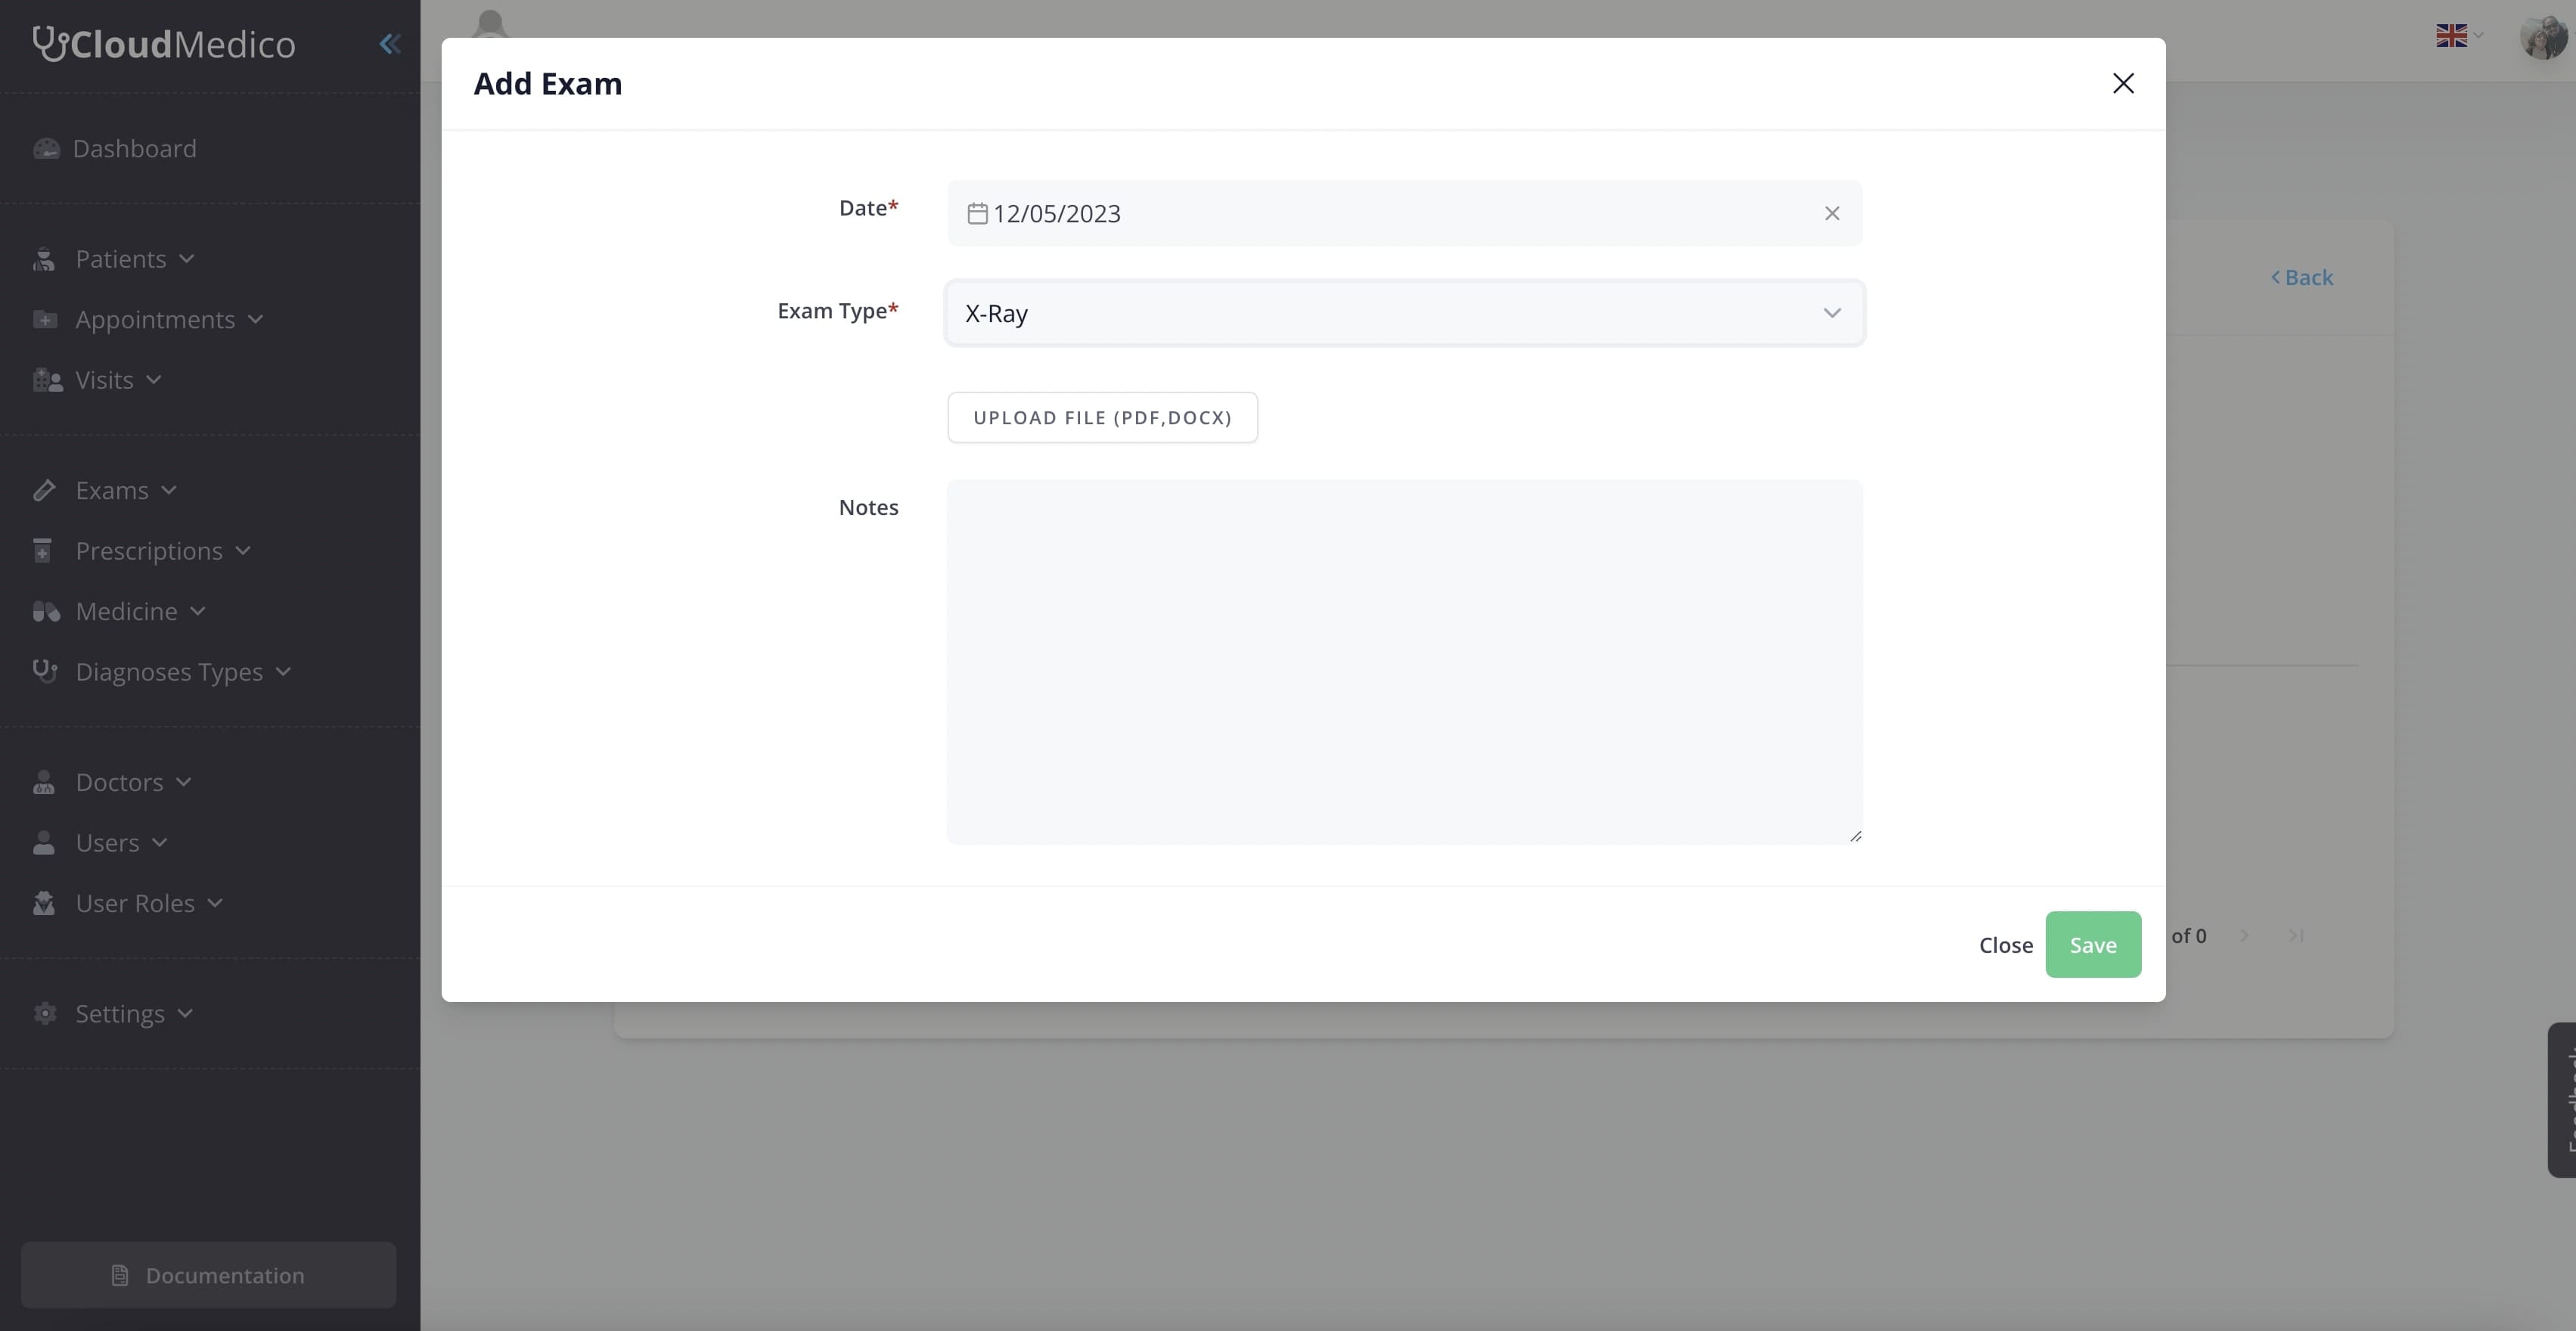
Task: Click the Appointments sidebar icon
Action: coord(46,319)
